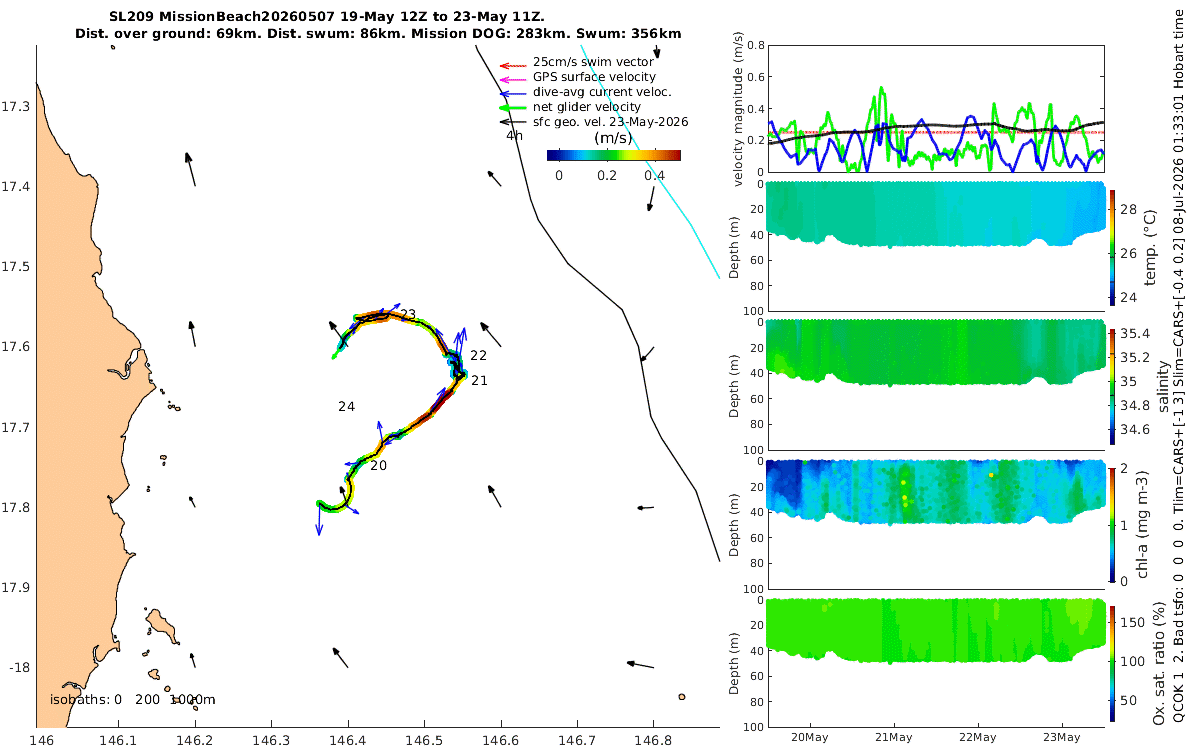Click the '23May' time axis tick label
Image resolution: width=1200 pixels, height=750 pixels.
coord(1062,738)
